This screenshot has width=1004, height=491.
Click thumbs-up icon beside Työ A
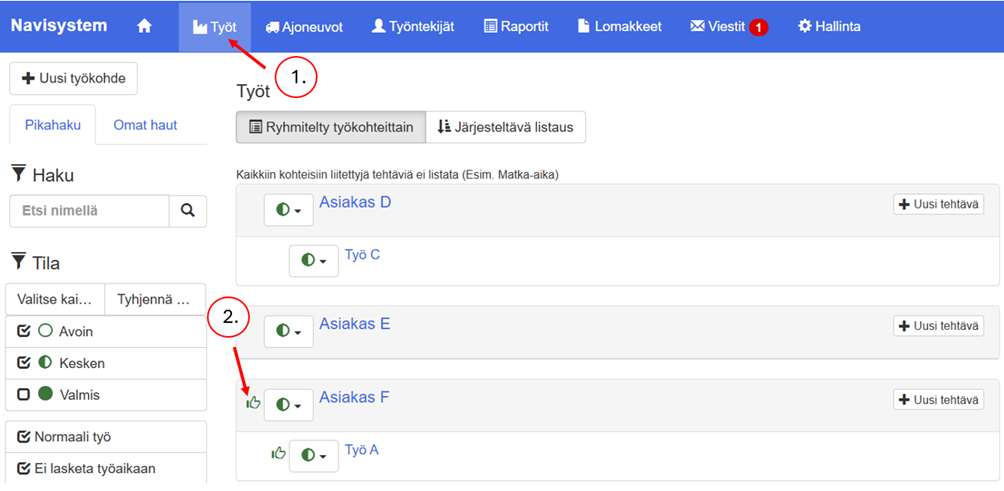point(279,454)
